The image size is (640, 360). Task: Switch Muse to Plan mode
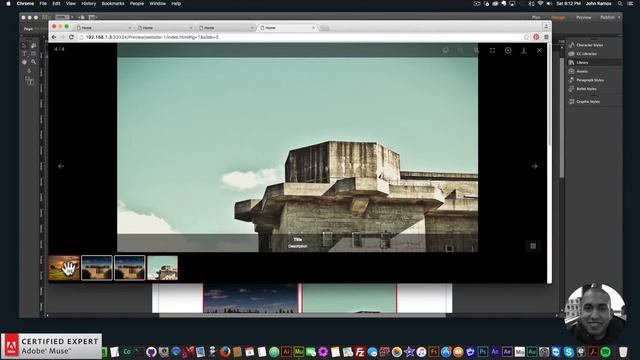(536, 18)
